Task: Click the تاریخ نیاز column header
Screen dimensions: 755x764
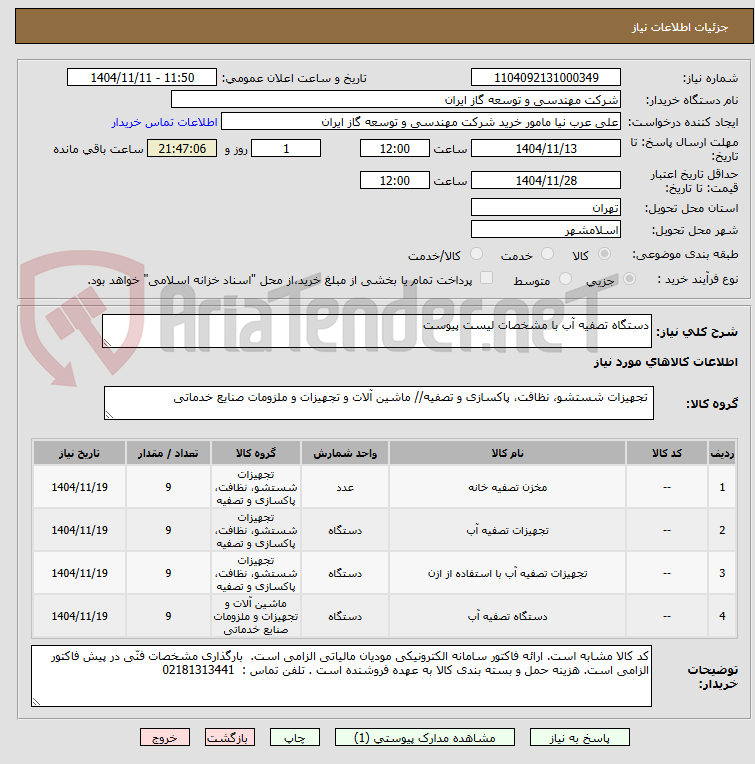Action: click(79, 453)
